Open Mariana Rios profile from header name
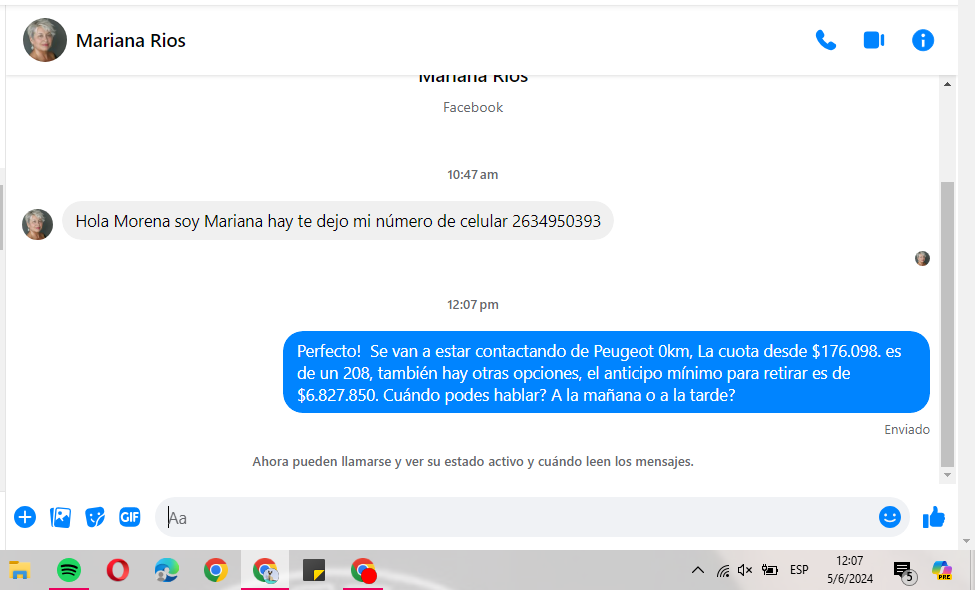The height and width of the screenshot is (590, 975). pos(131,41)
